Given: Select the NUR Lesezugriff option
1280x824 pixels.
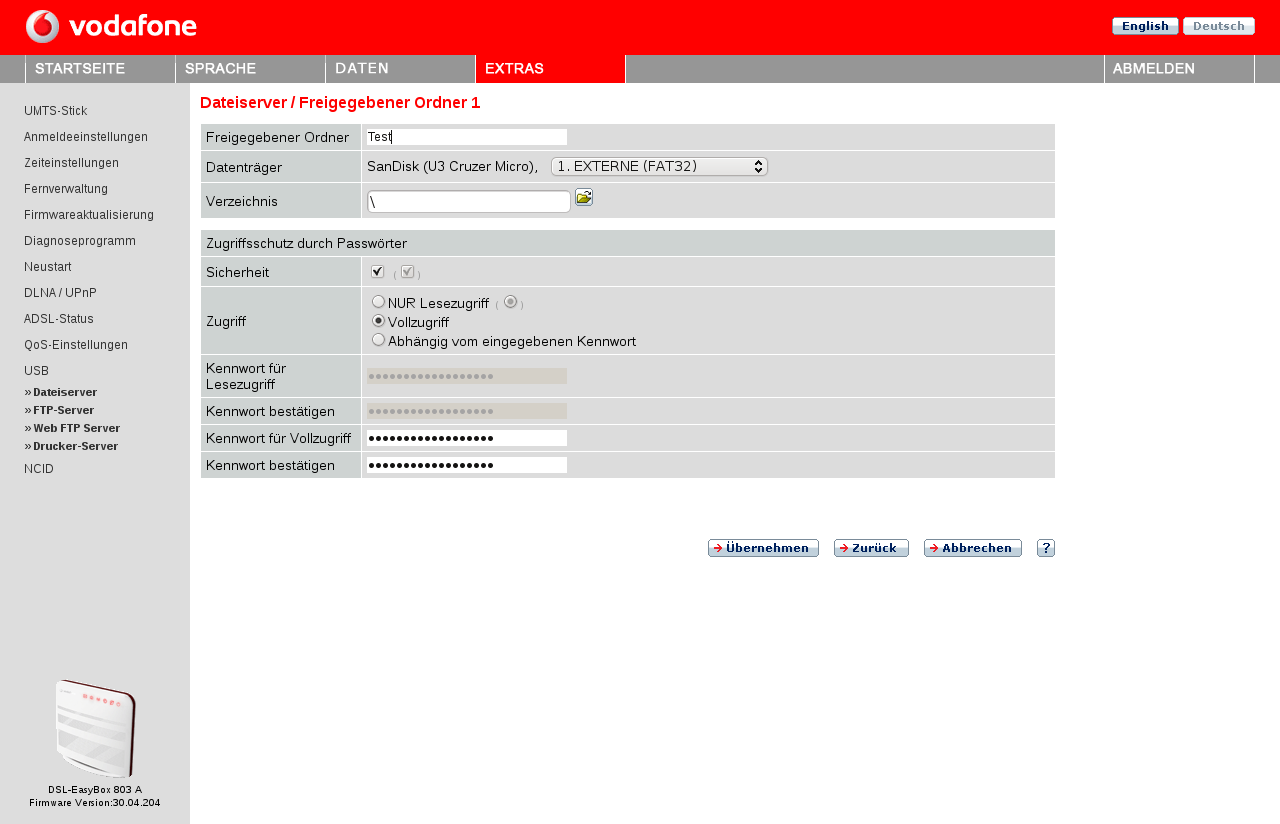Looking at the screenshot, I should coord(378,300).
